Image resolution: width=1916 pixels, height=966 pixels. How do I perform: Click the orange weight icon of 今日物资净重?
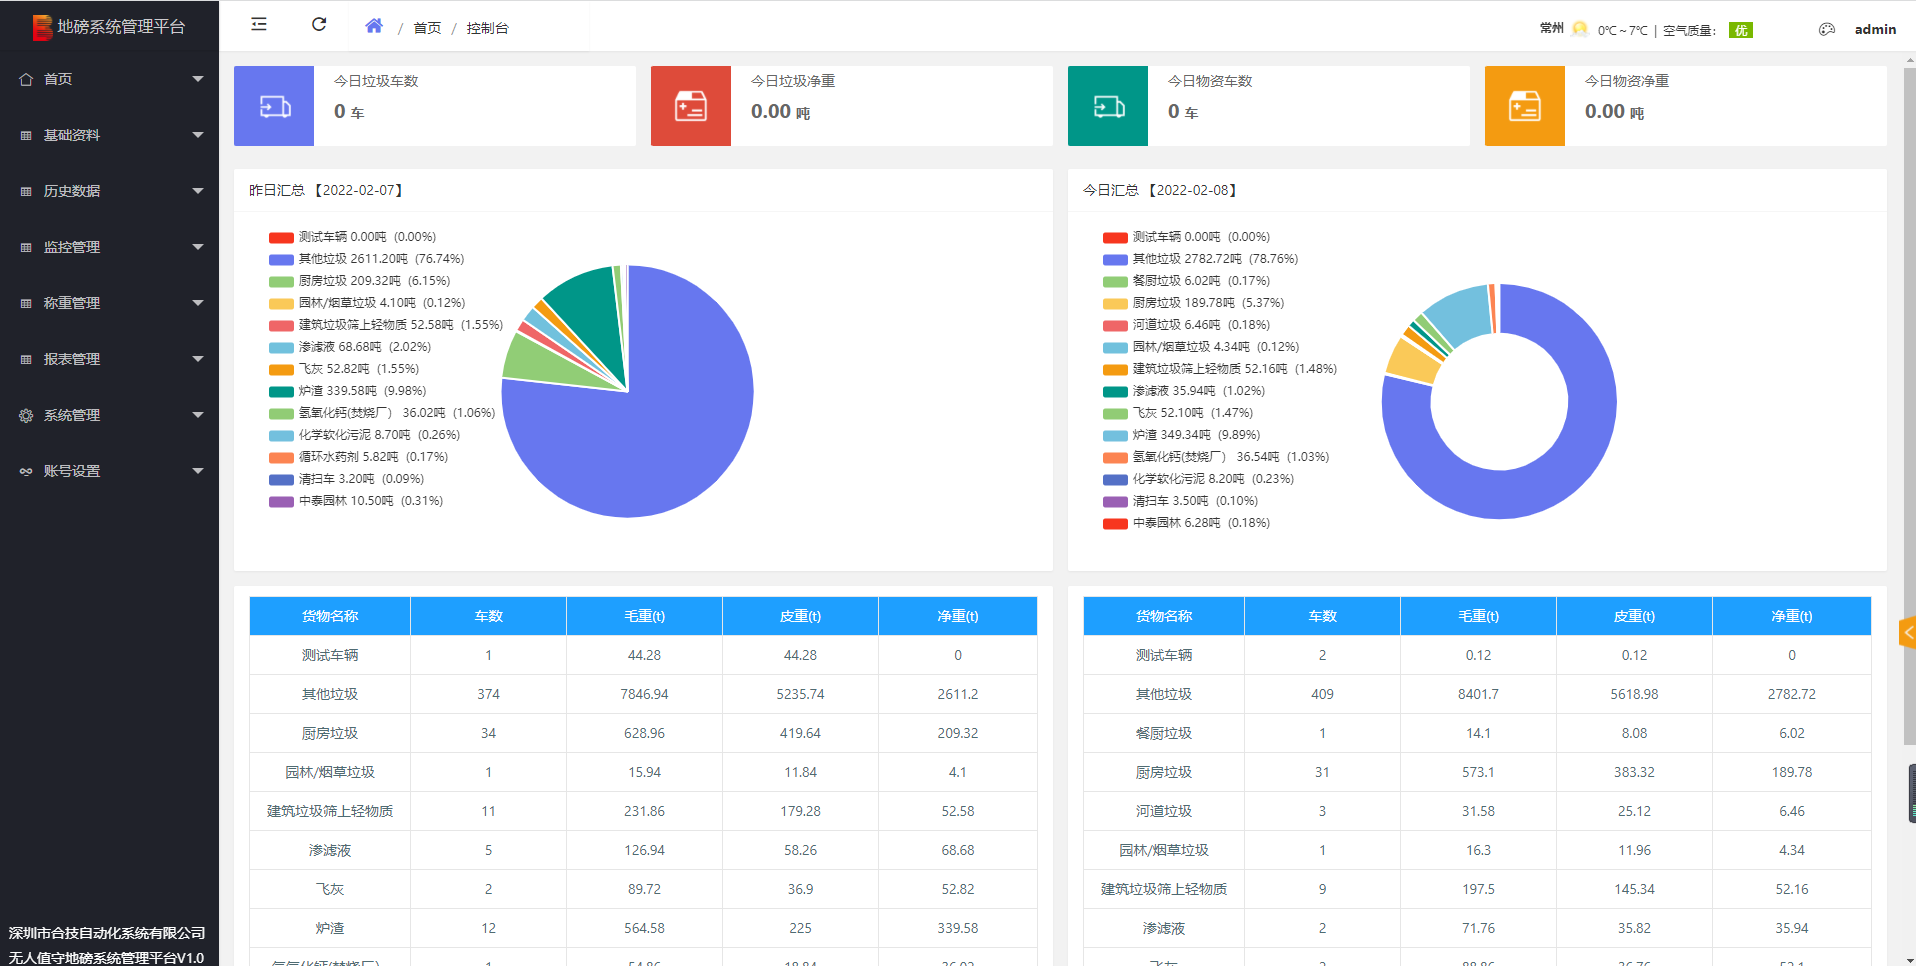coord(1525,106)
